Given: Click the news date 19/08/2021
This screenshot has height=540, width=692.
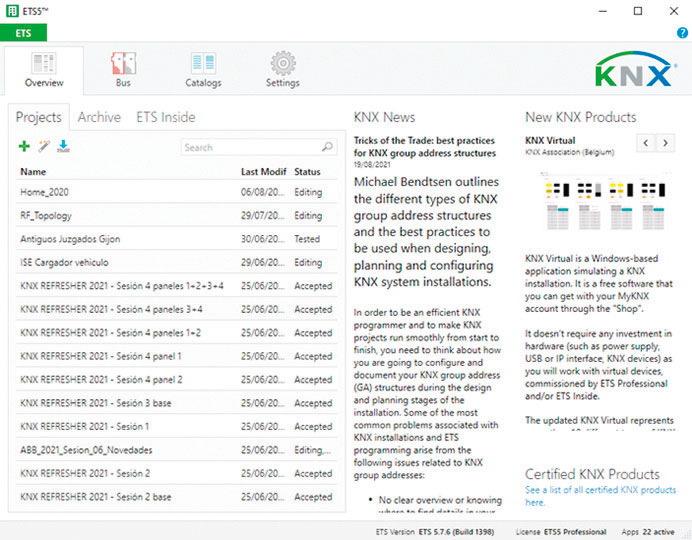Looking at the screenshot, I should [372, 165].
